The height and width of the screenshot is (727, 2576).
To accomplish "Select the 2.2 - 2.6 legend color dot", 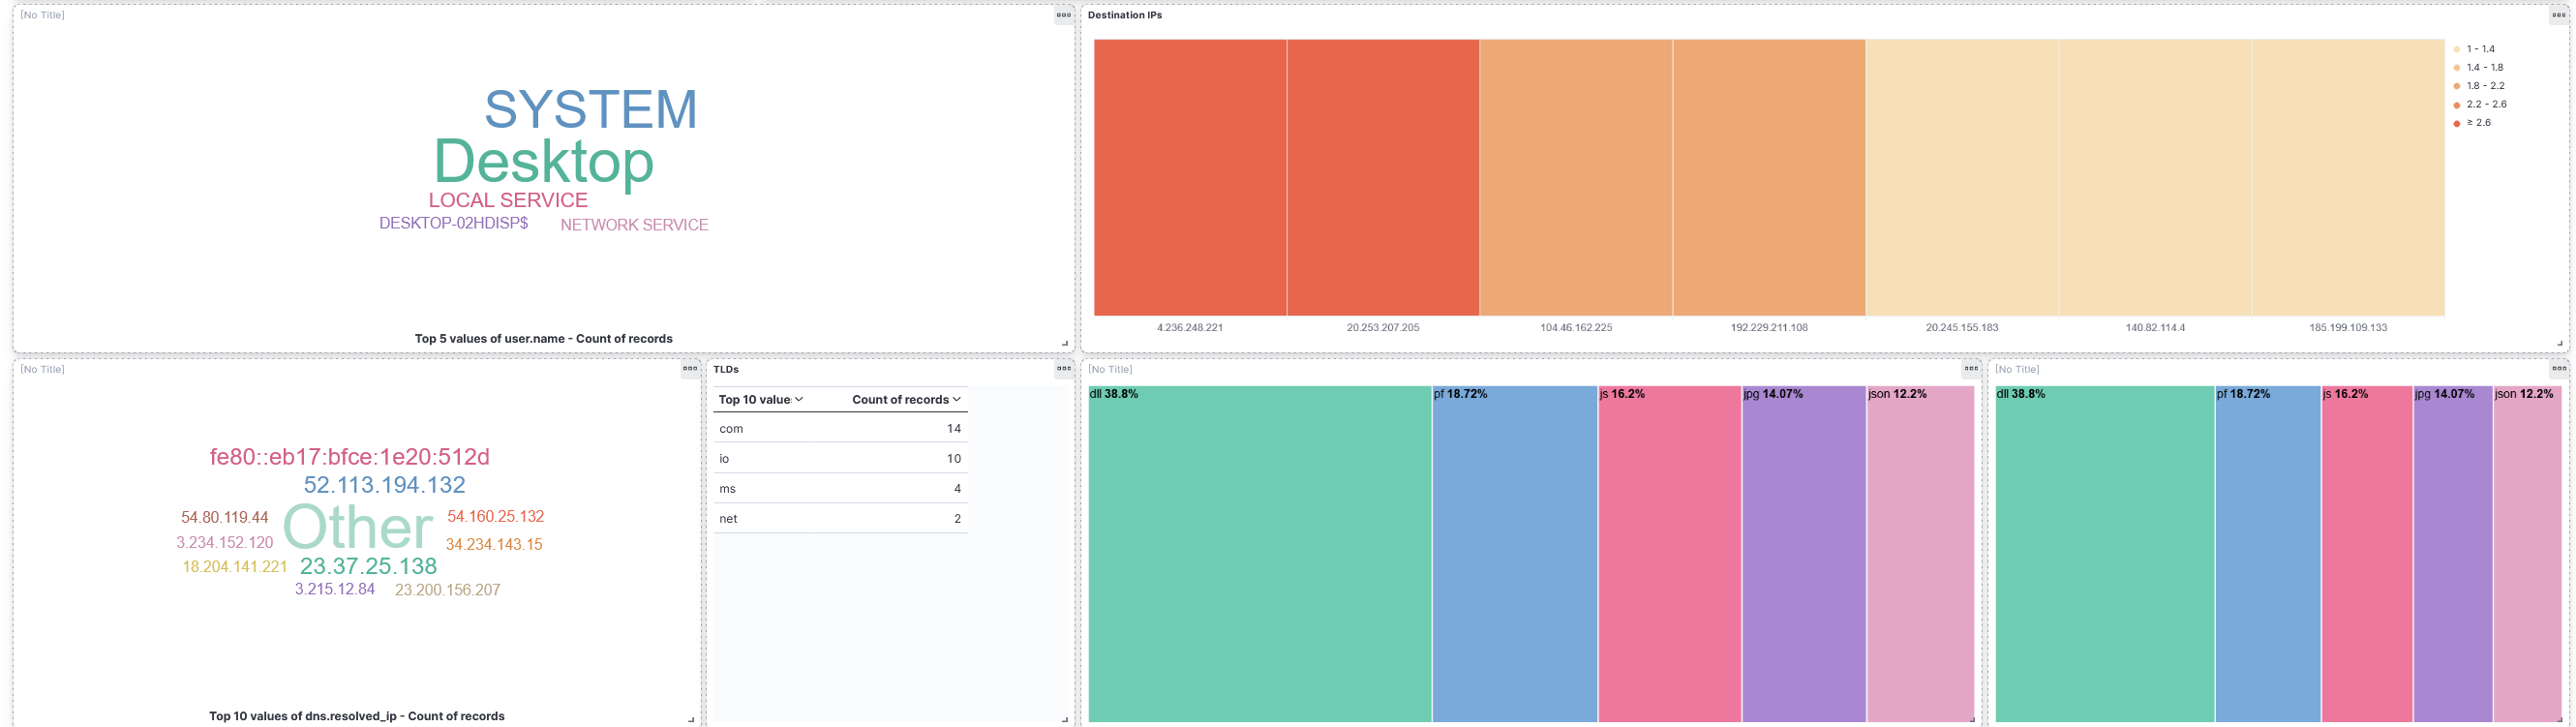I will point(2457,105).
